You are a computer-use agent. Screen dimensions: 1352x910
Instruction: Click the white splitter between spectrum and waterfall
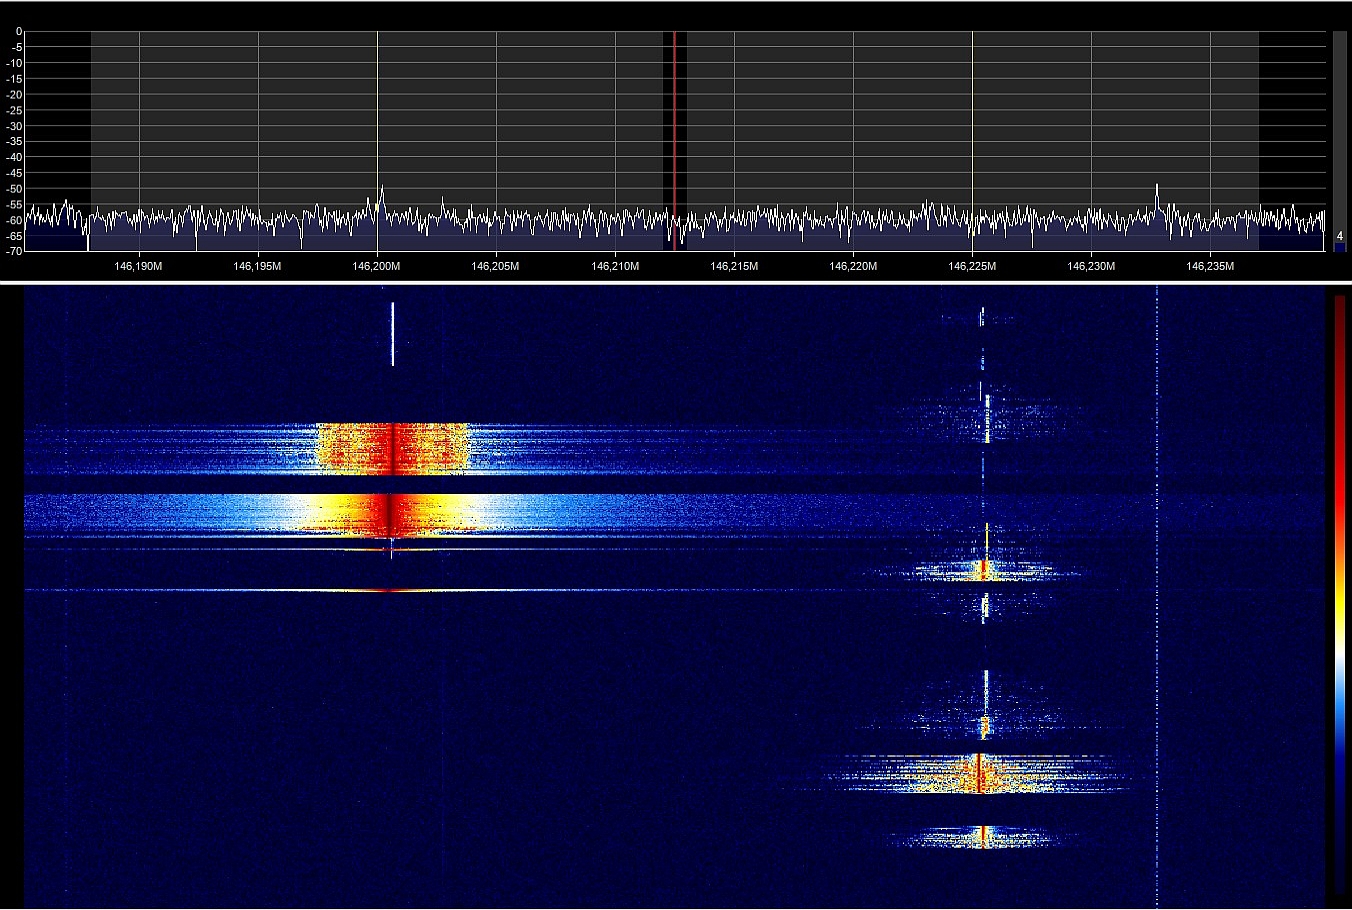[x=676, y=283]
